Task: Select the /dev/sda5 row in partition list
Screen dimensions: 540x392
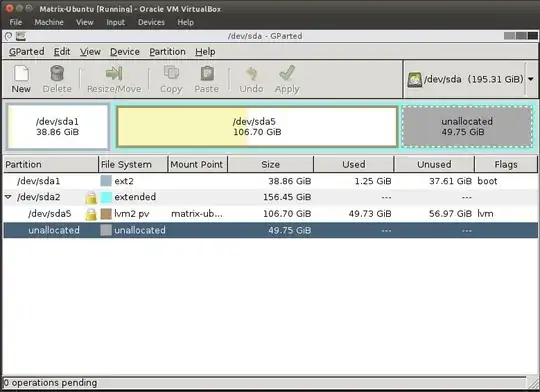Action: (270, 214)
